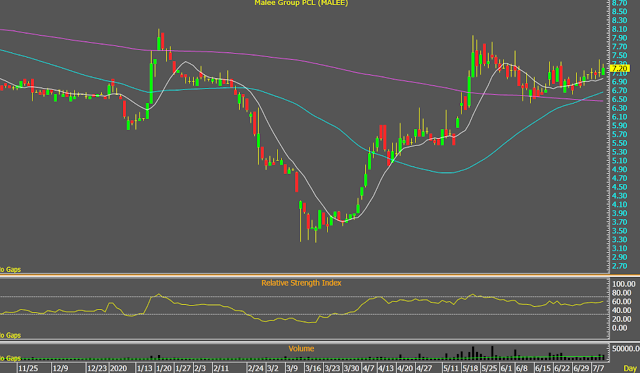Select the 3/30 date on time axis
This screenshot has height=373, width=640.
pyautogui.click(x=351, y=369)
